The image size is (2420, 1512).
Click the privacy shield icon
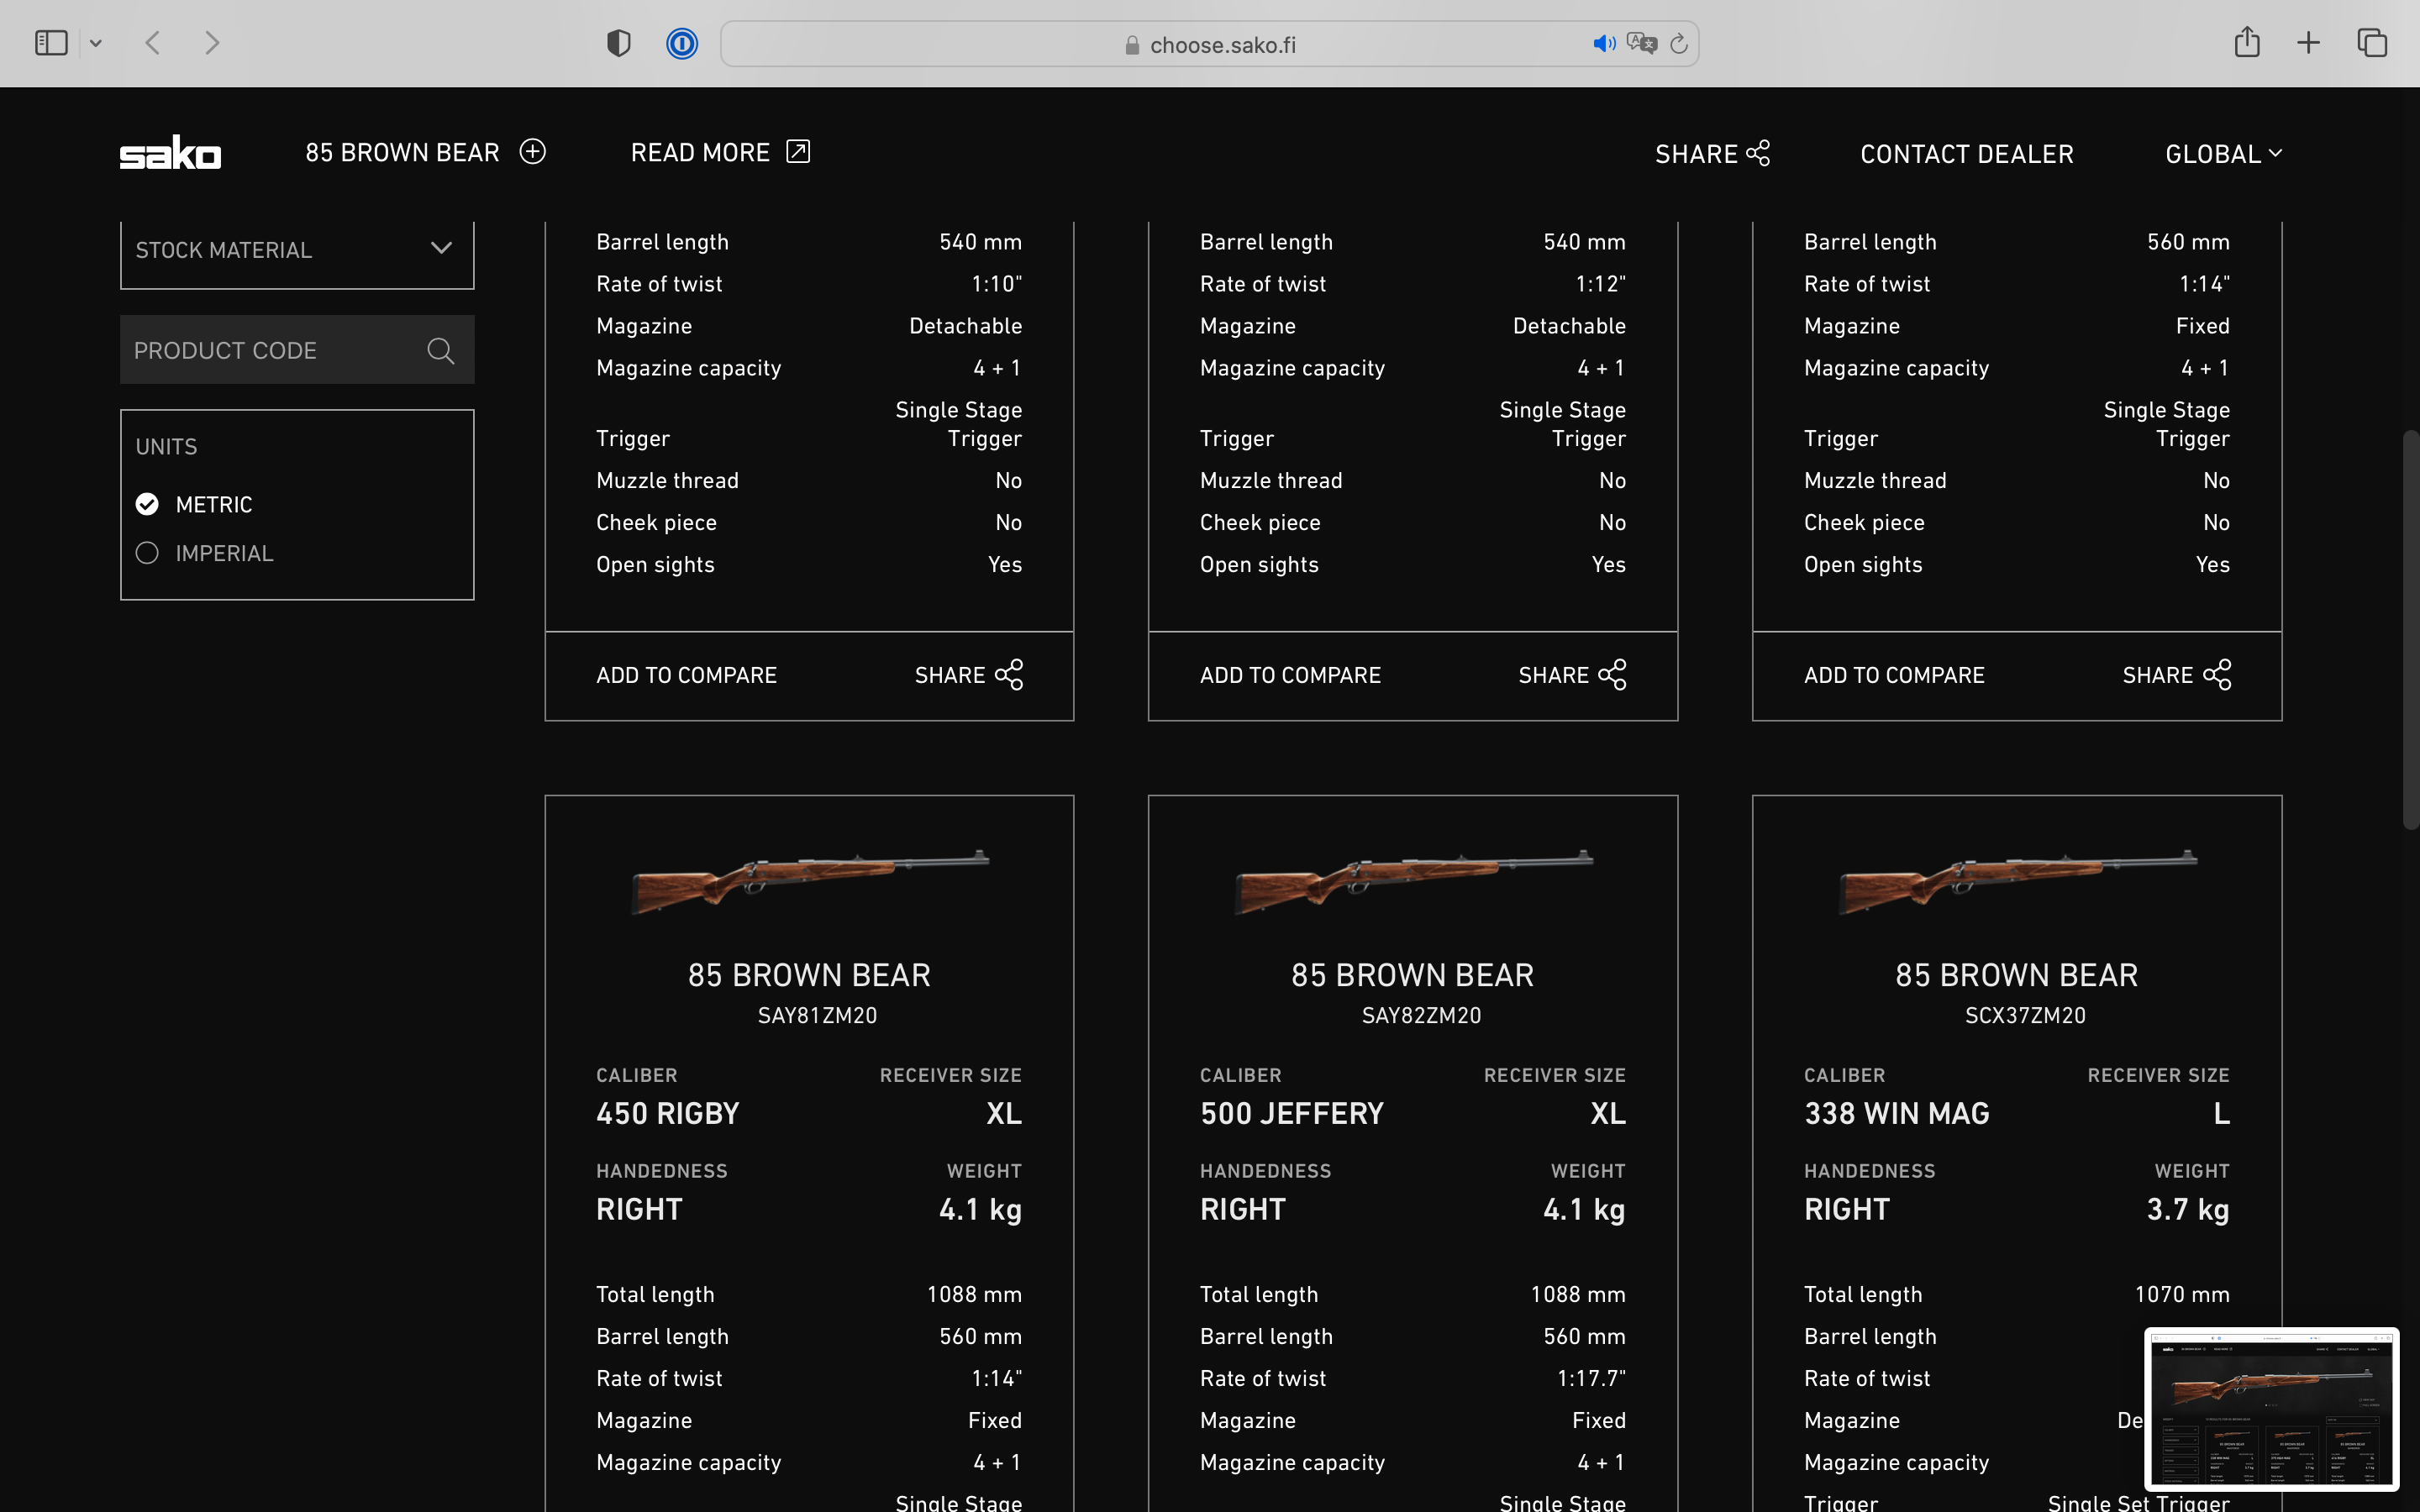[619, 43]
